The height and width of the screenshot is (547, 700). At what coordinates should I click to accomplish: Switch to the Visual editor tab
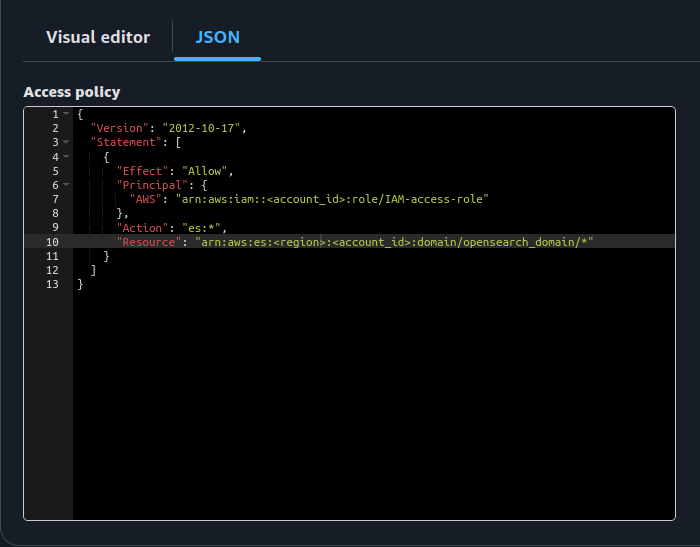pos(98,37)
